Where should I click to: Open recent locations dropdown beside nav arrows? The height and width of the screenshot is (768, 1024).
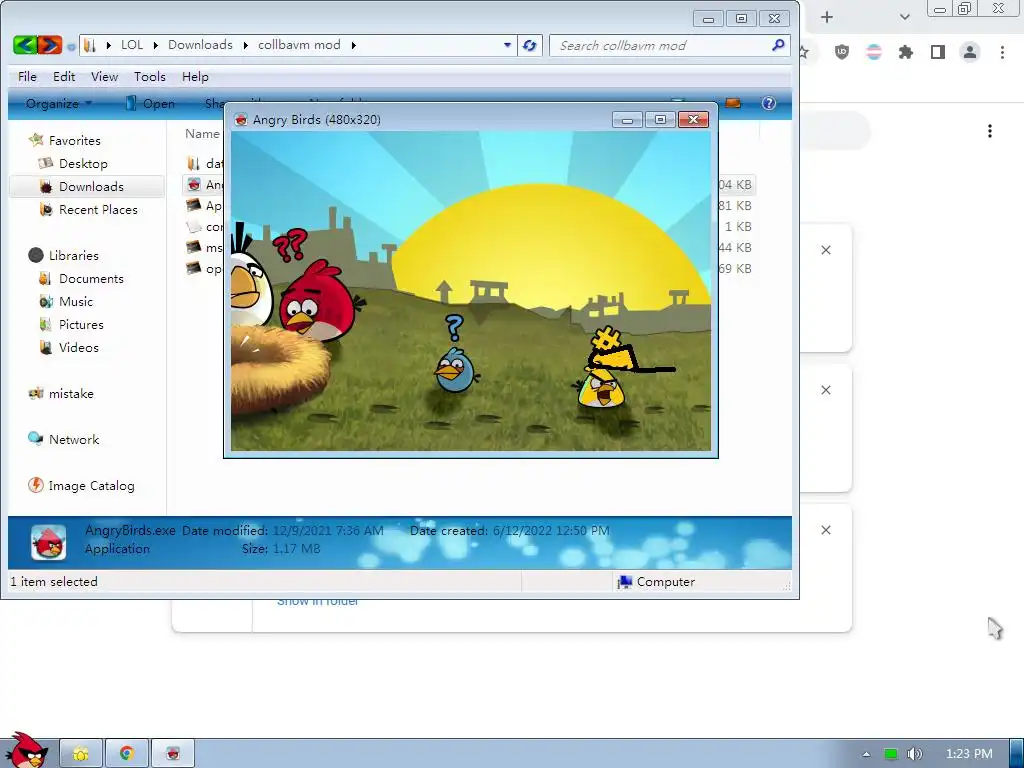(x=71, y=46)
